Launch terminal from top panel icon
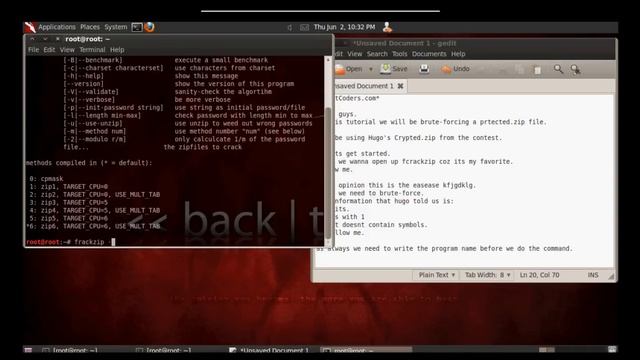The height and width of the screenshot is (360, 640). [x=137, y=27]
